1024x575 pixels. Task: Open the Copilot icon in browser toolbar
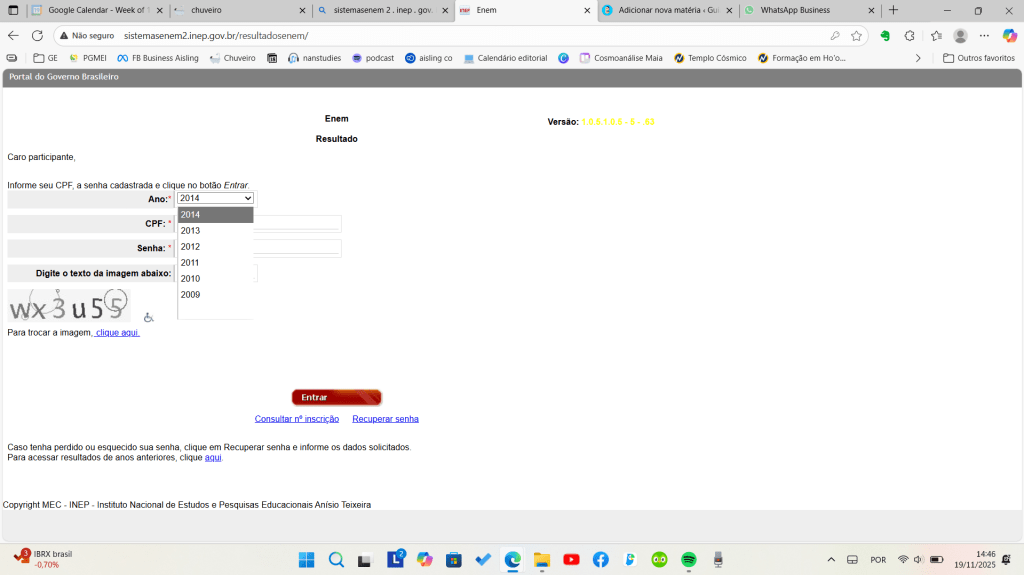click(1009, 35)
